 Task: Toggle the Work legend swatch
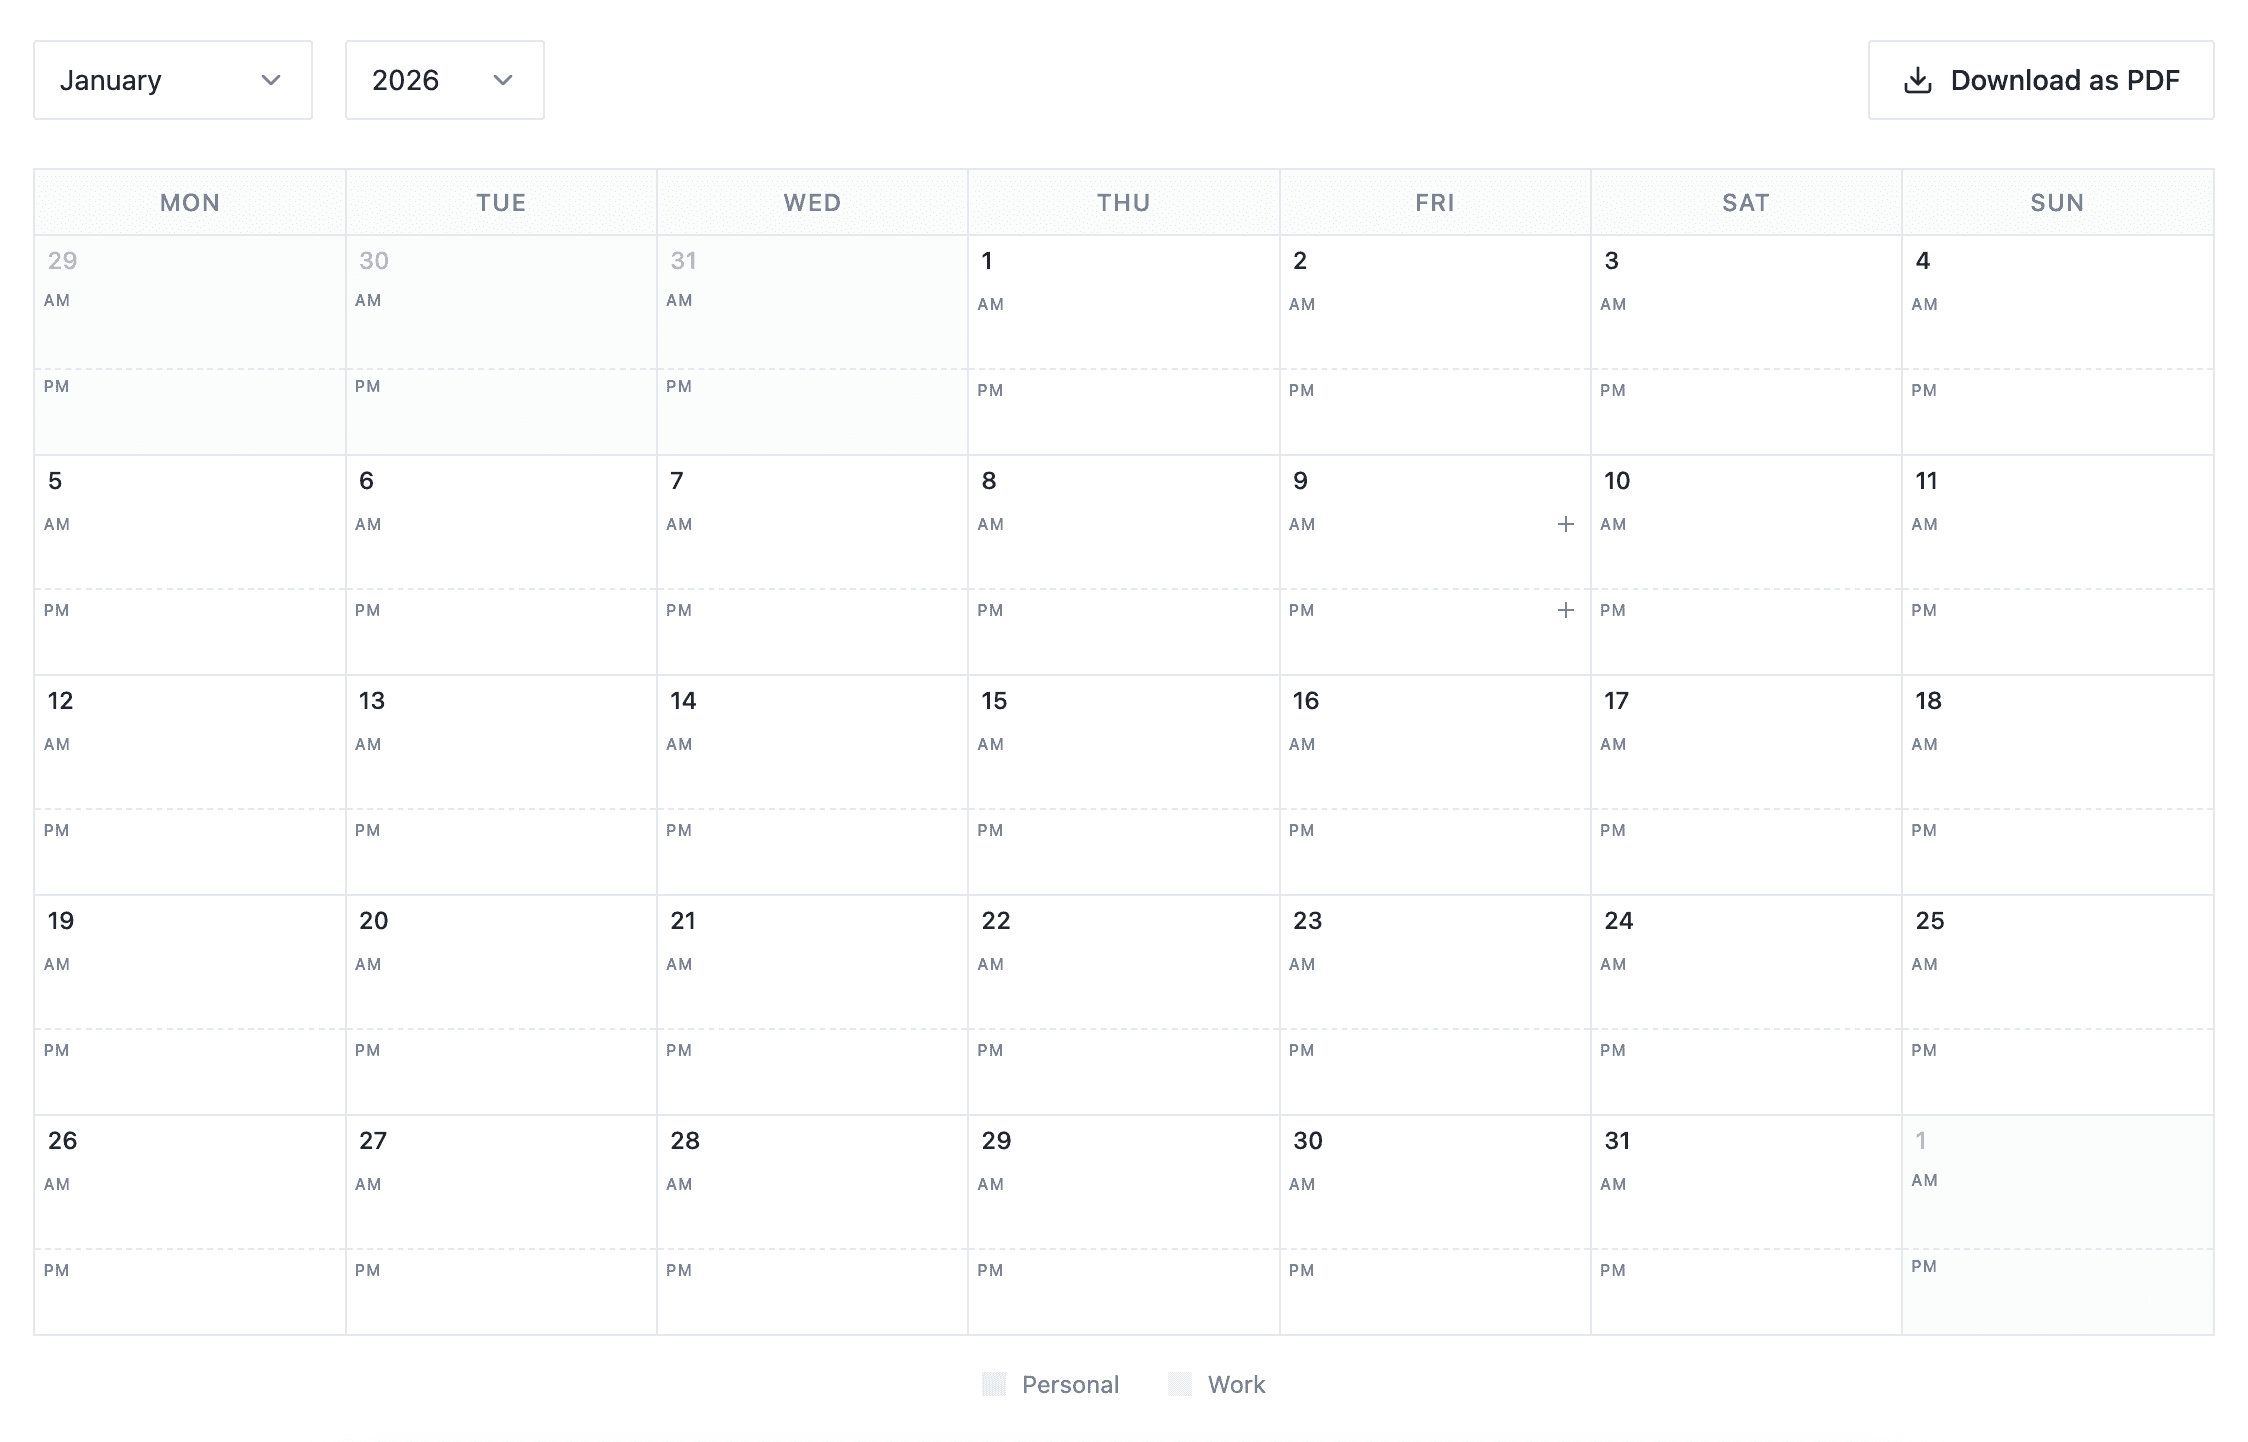[1179, 1384]
